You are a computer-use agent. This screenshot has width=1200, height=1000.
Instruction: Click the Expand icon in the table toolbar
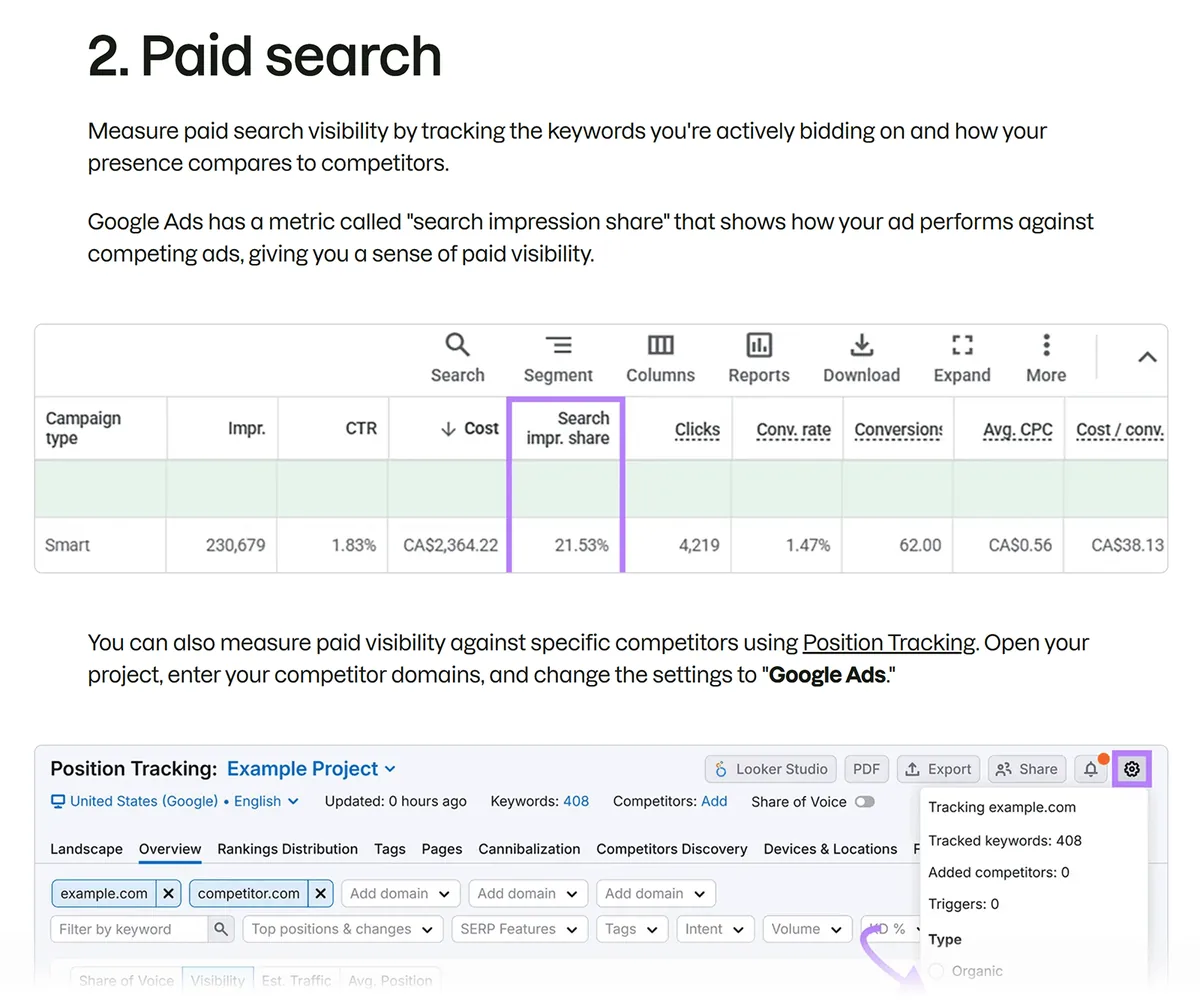[x=962, y=345]
